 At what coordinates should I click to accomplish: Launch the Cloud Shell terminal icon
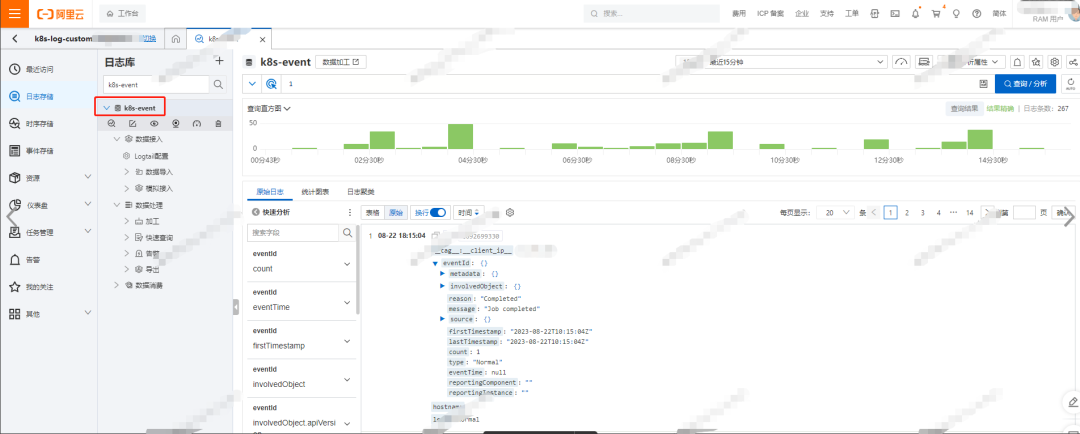click(x=895, y=13)
